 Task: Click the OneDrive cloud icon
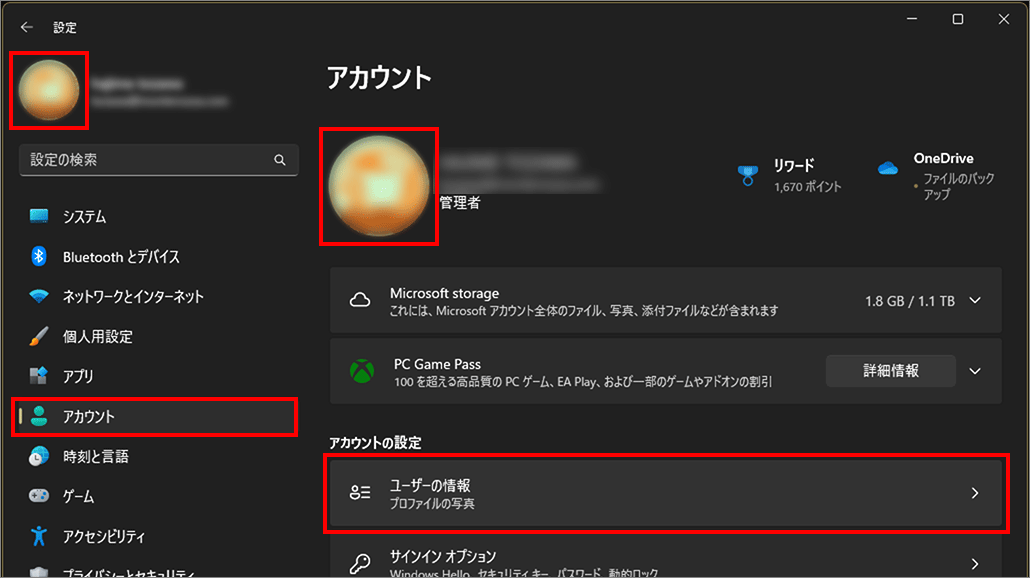887,168
